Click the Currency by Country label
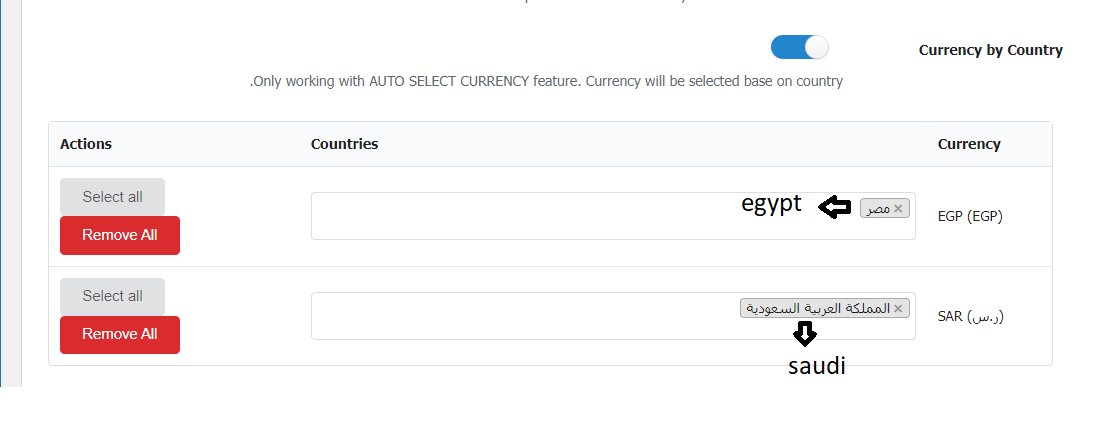 [991, 50]
